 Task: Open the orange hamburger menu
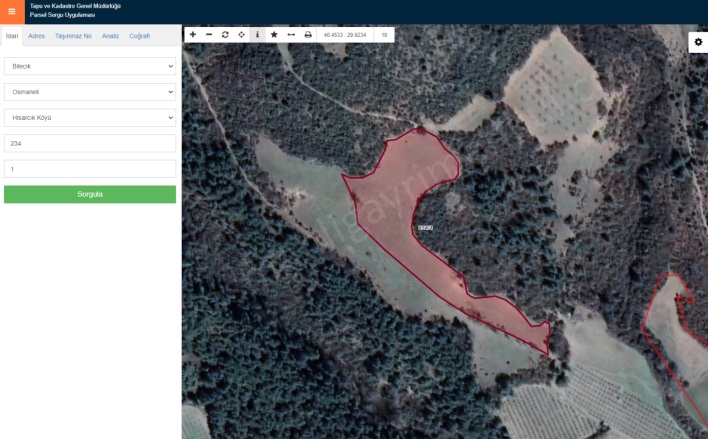pos(12,12)
